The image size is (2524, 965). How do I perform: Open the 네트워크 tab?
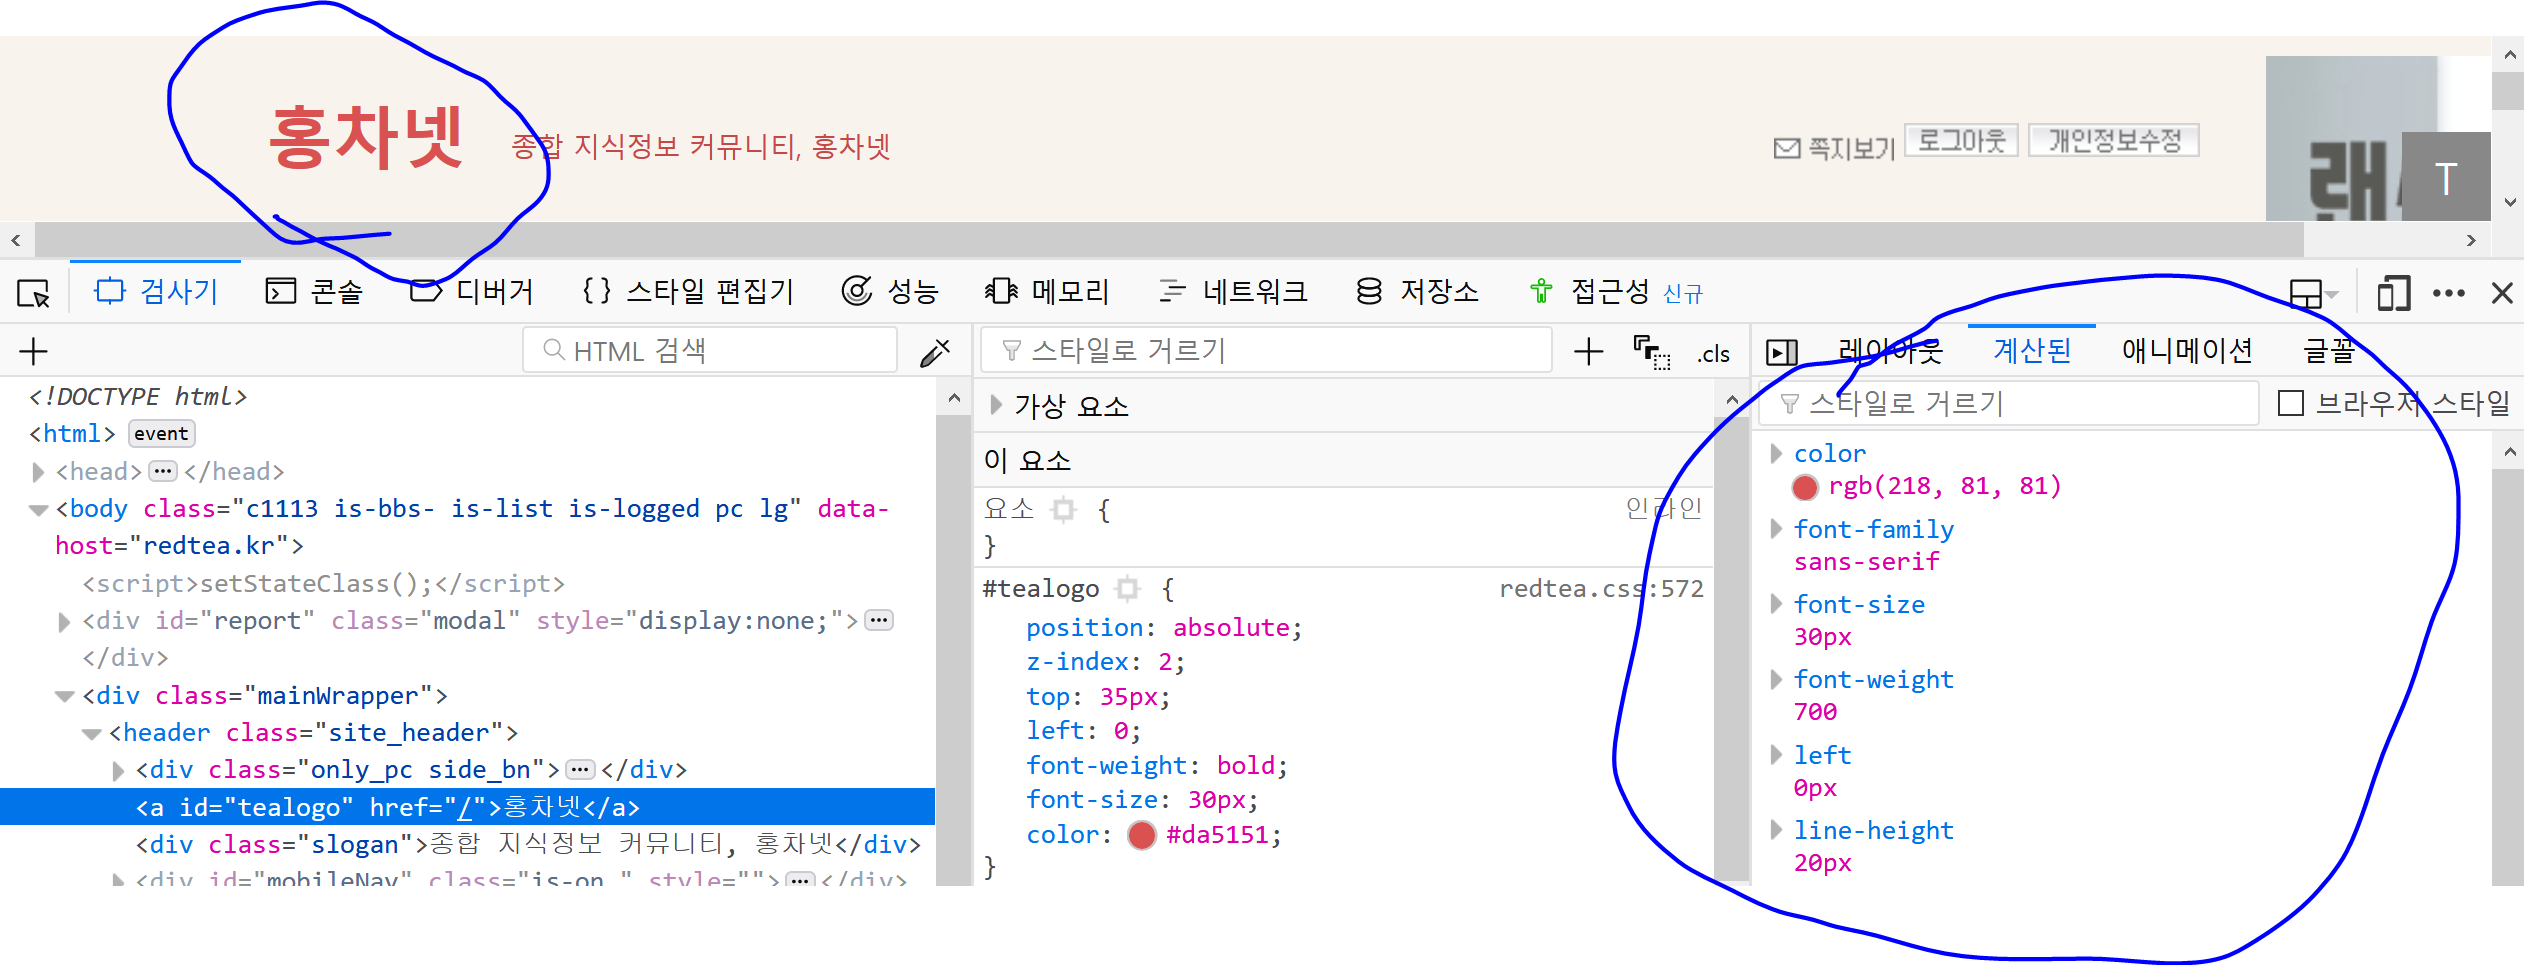point(1233,292)
